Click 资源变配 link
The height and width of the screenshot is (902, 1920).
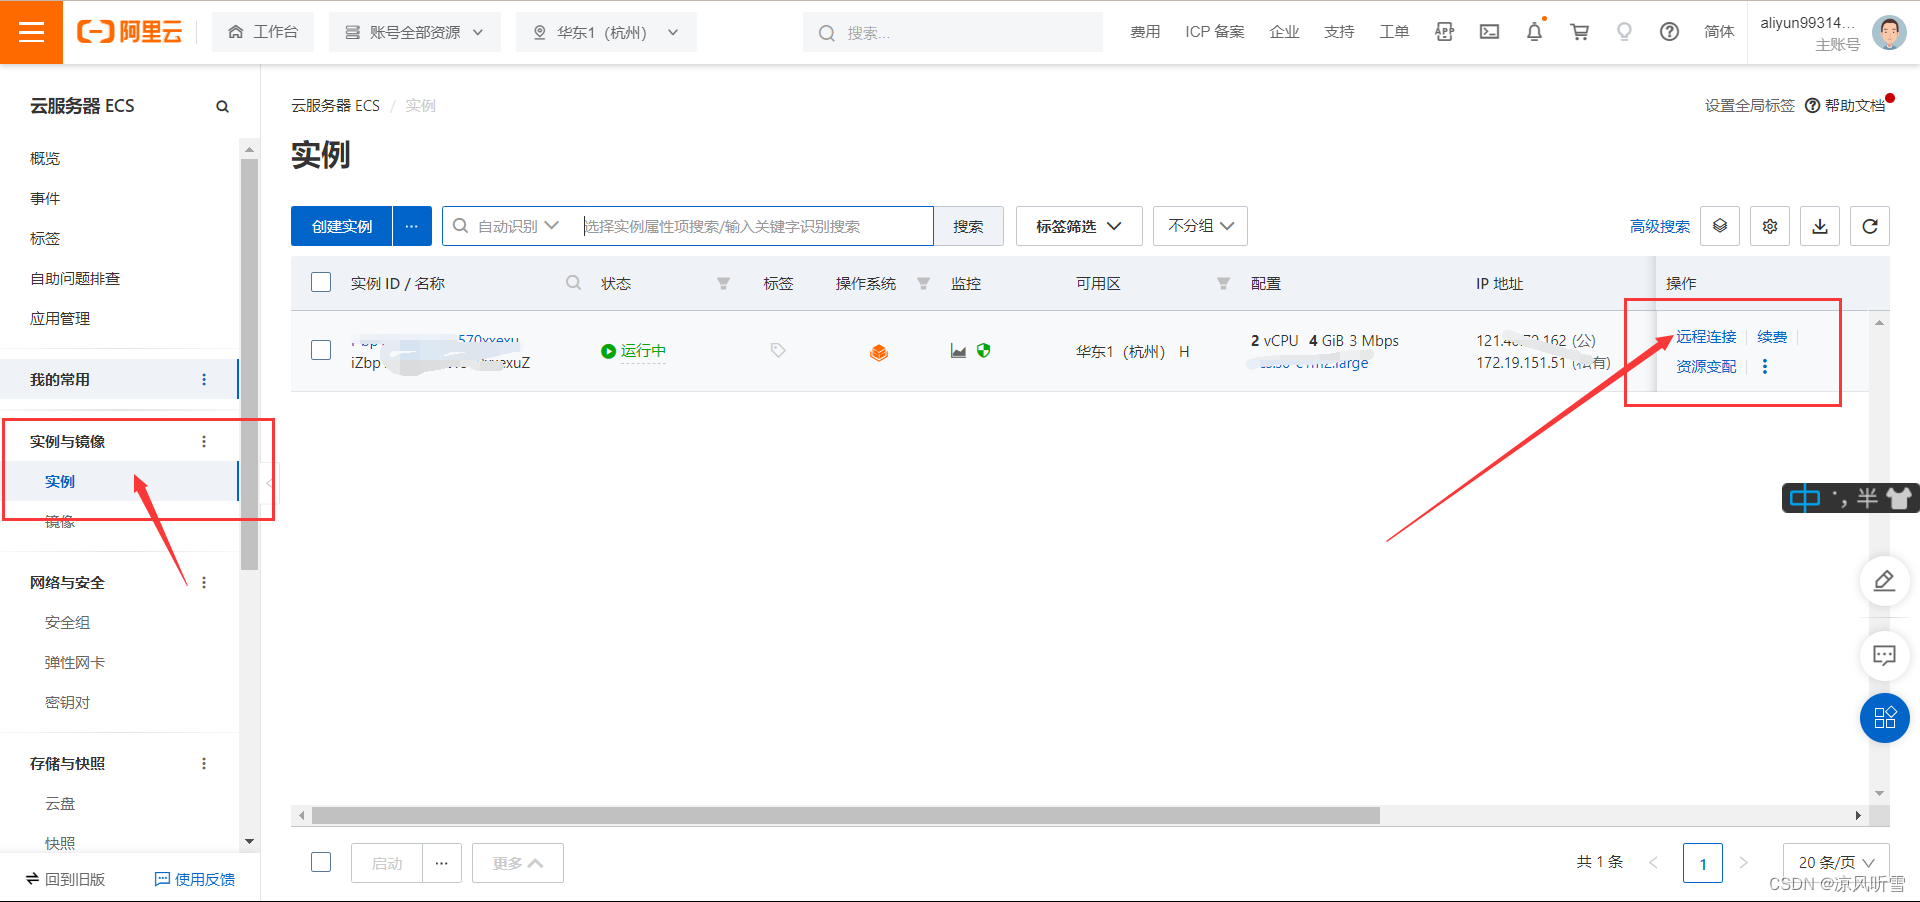pos(1706,366)
